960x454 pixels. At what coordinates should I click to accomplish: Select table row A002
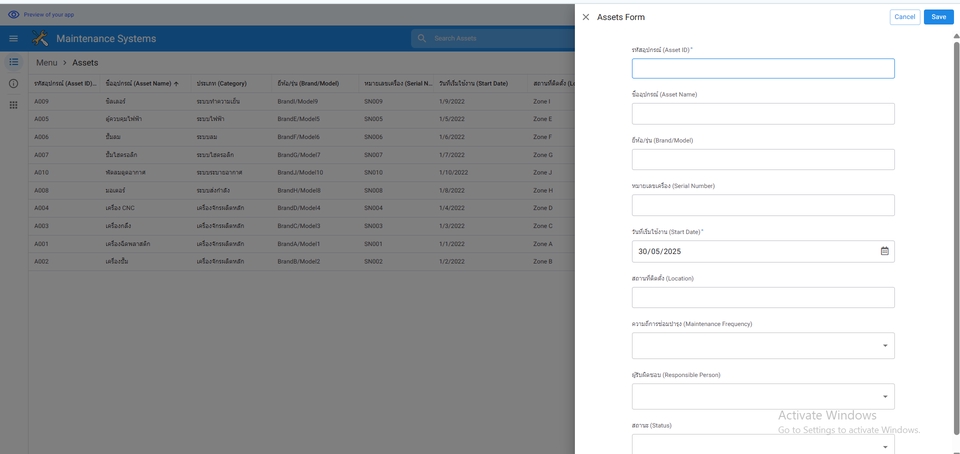(x=302, y=261)
